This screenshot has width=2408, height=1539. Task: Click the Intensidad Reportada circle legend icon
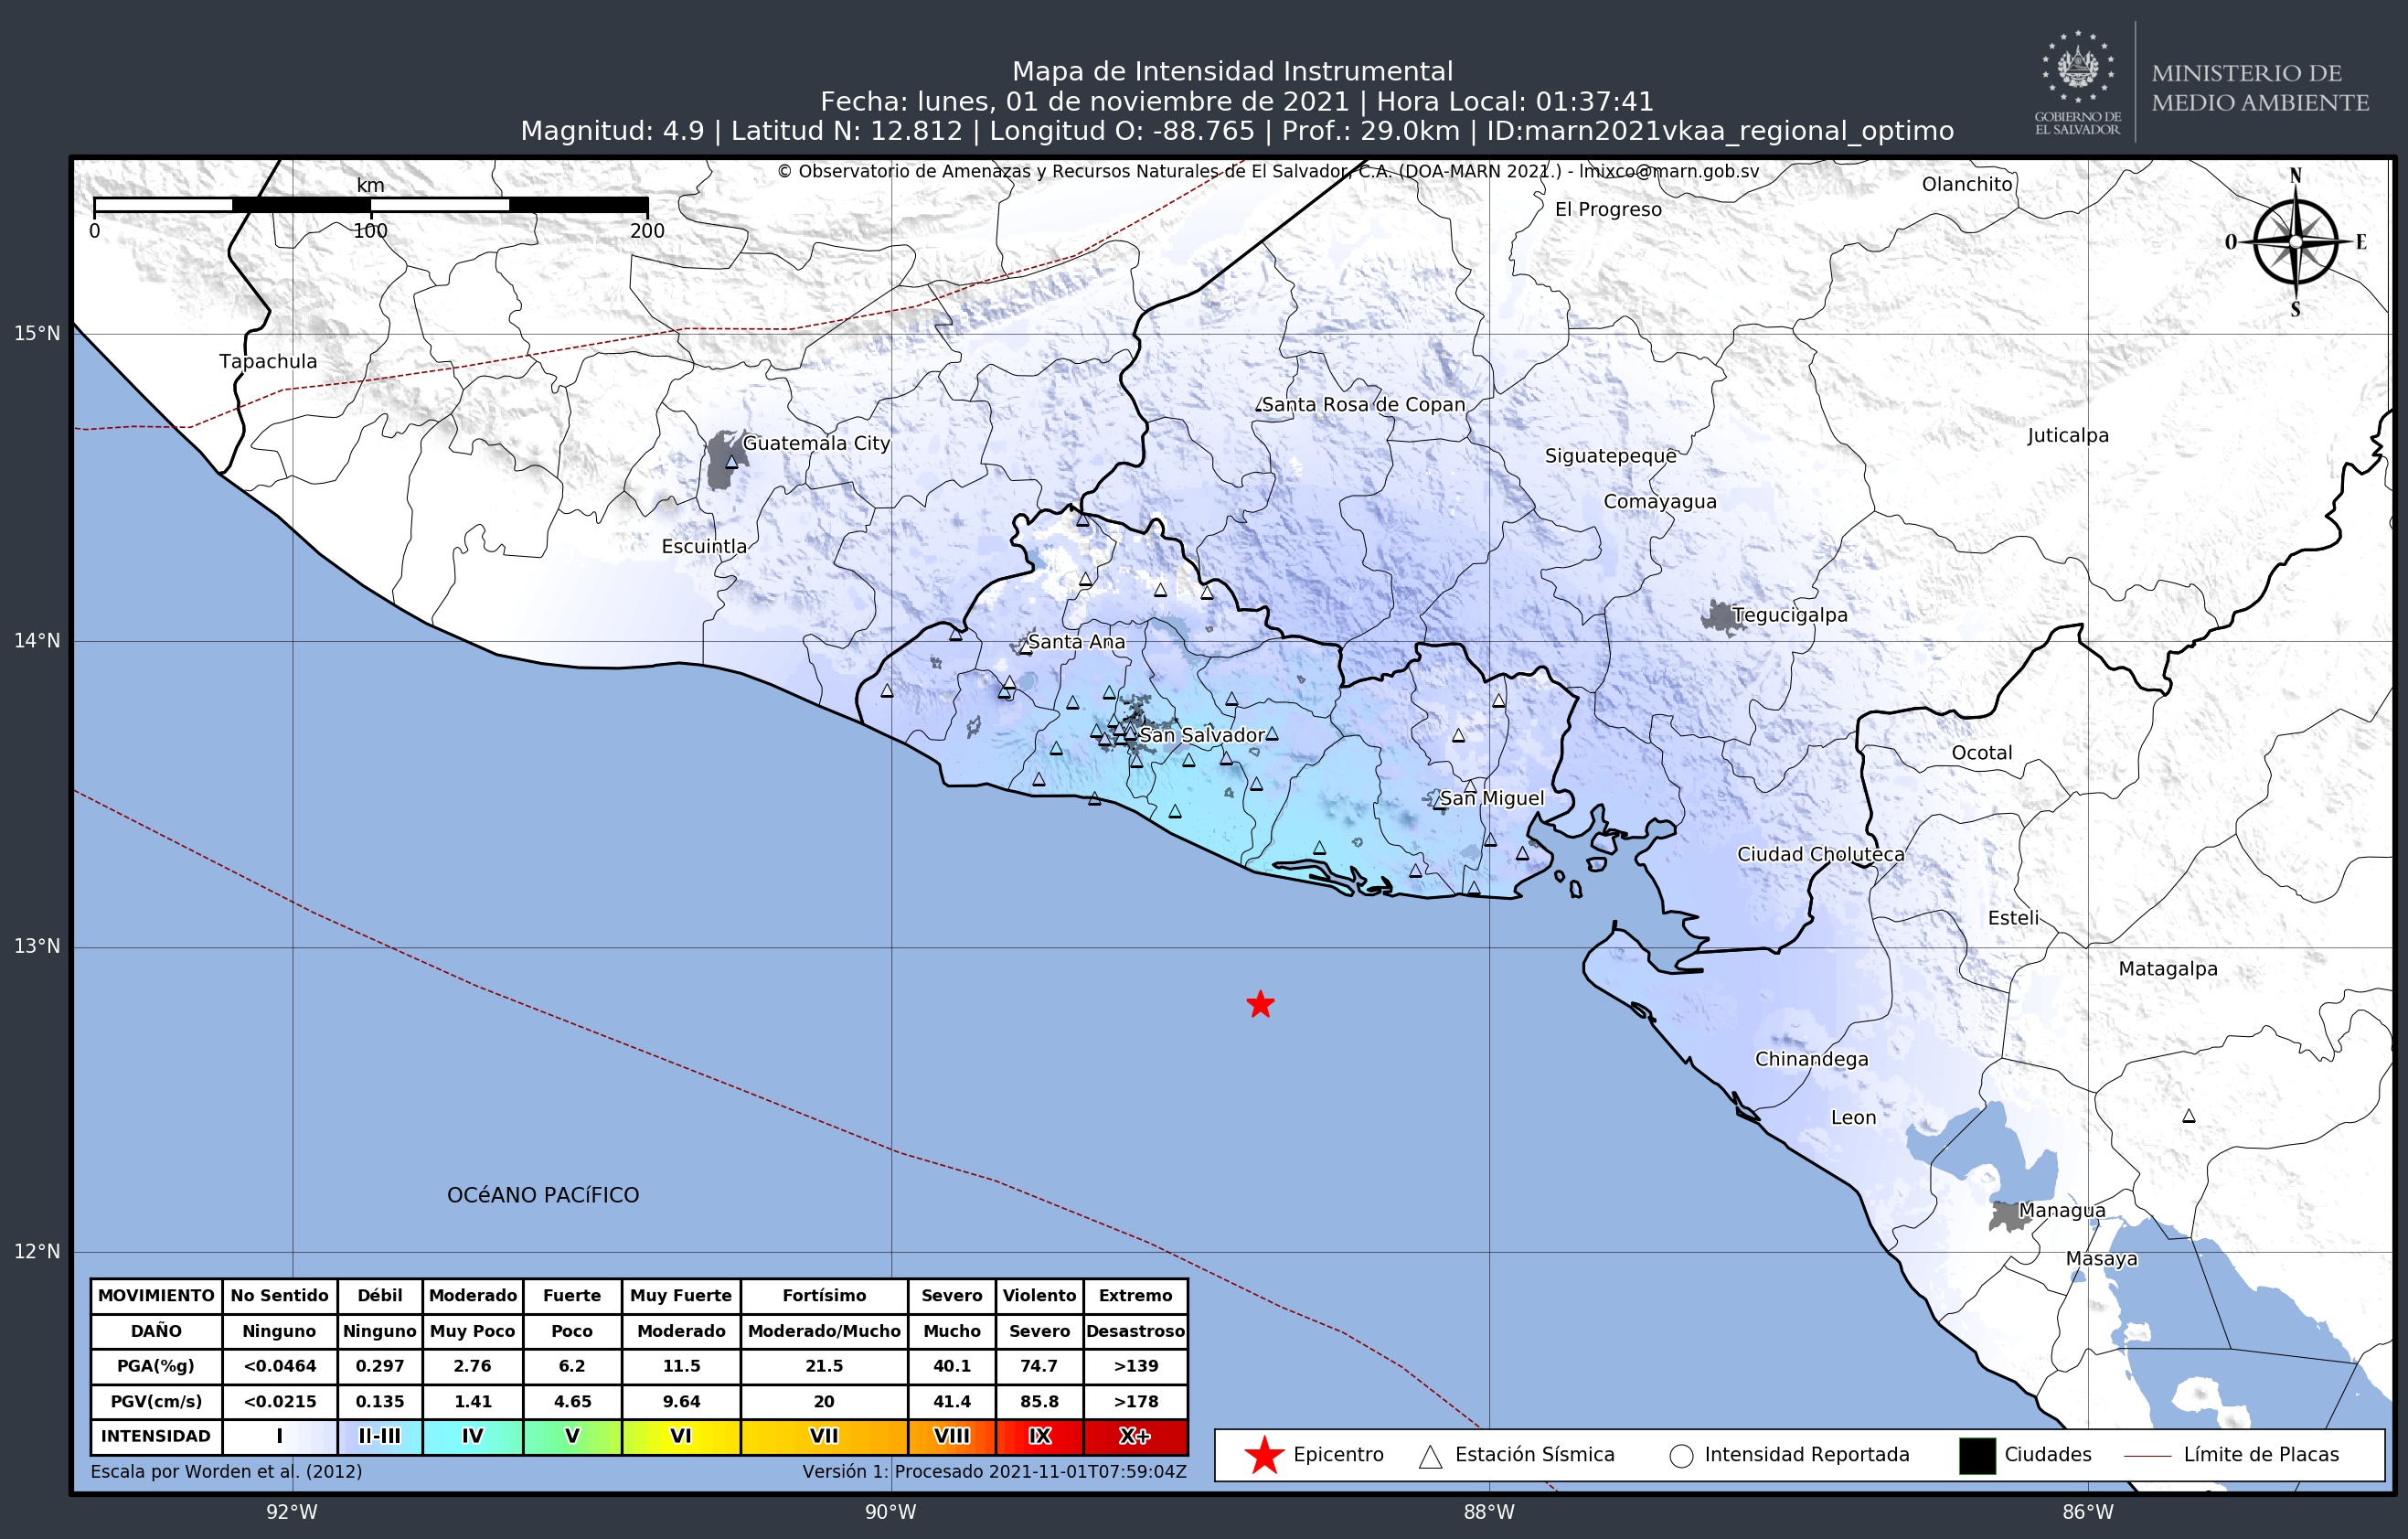tap(1681, 1456)
